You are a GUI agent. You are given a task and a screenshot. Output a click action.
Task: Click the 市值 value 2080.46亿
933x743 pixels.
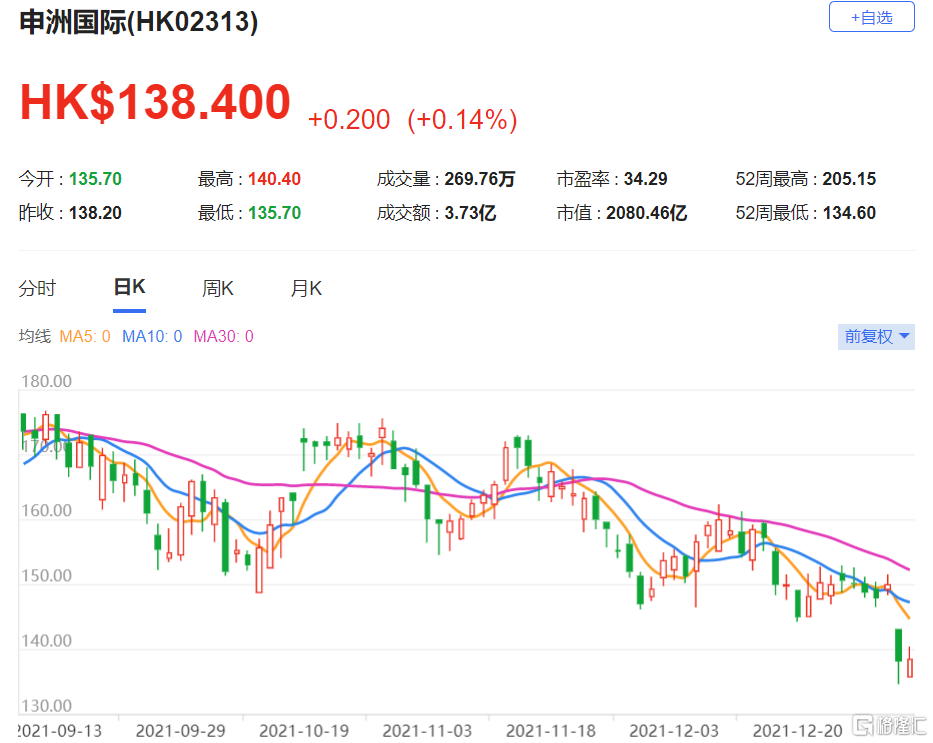pyautogui.click(x=647, y=212)
